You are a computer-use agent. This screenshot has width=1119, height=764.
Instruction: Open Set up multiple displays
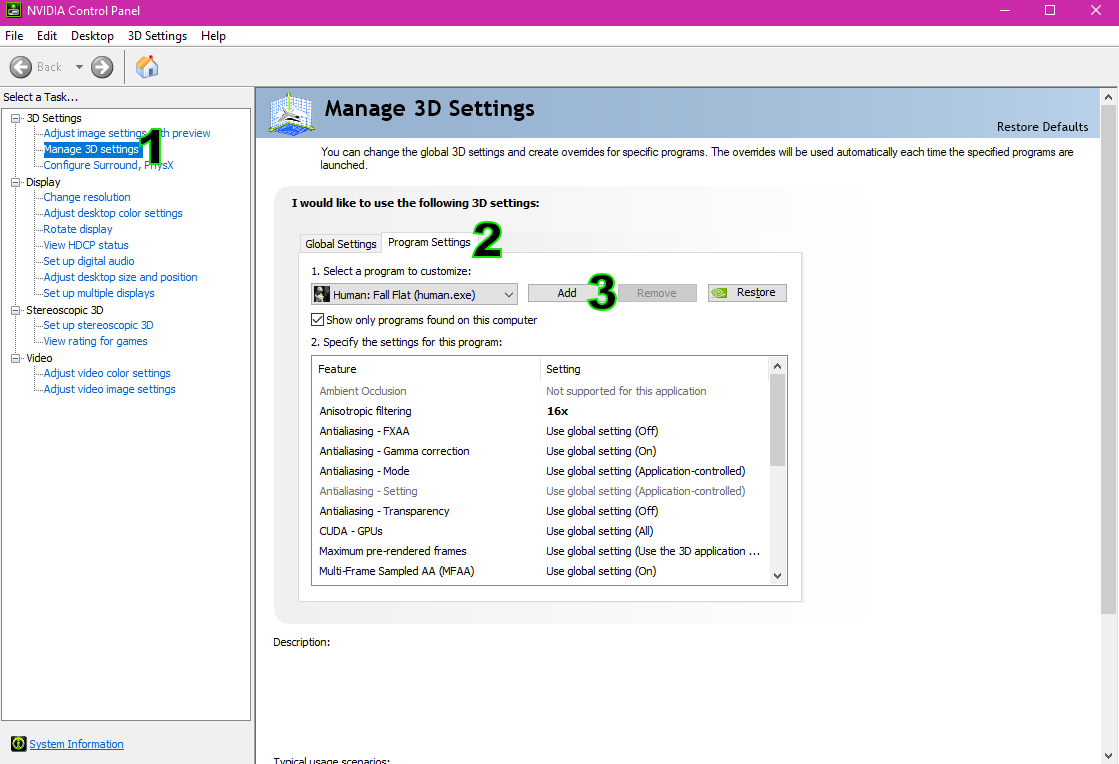point(98,293)
